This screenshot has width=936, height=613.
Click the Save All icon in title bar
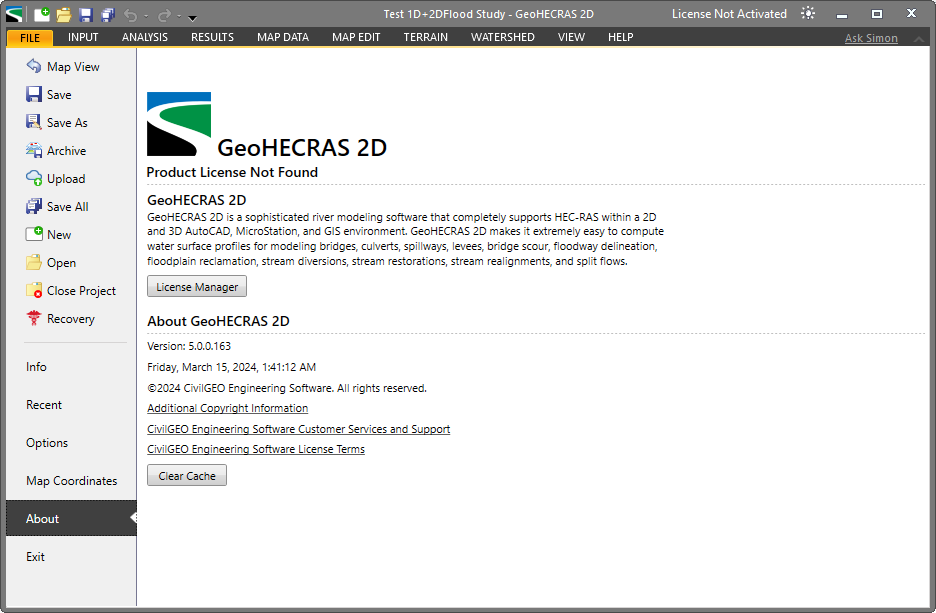click(108, 14)
